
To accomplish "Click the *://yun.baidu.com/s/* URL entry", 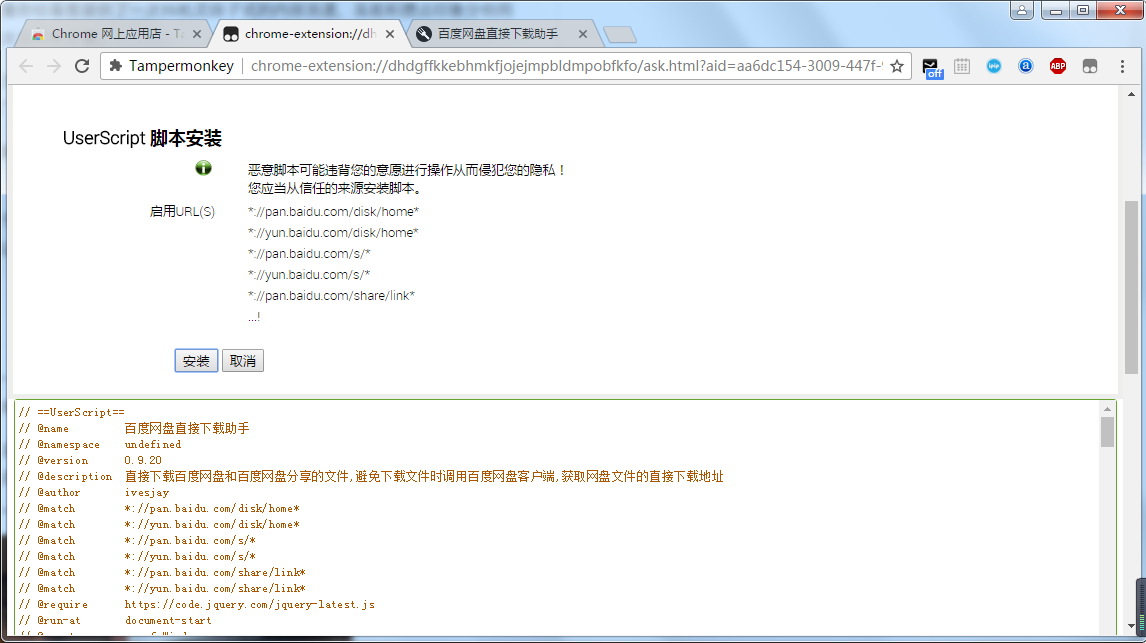I will [x=309, y=275].
